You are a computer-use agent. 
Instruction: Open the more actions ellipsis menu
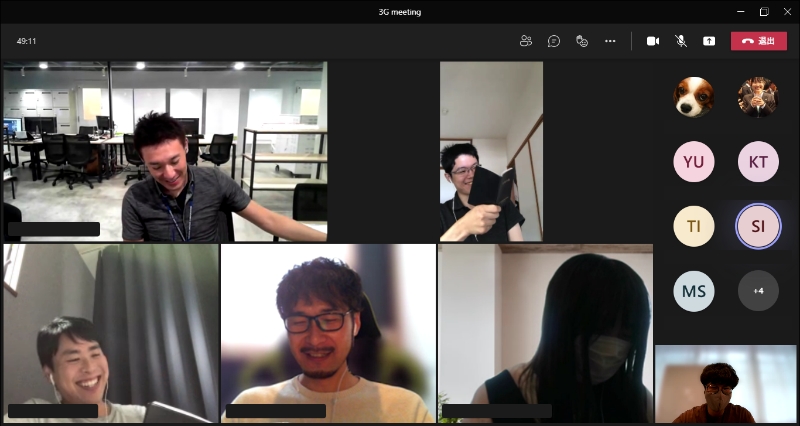click(x=610, y=41)
